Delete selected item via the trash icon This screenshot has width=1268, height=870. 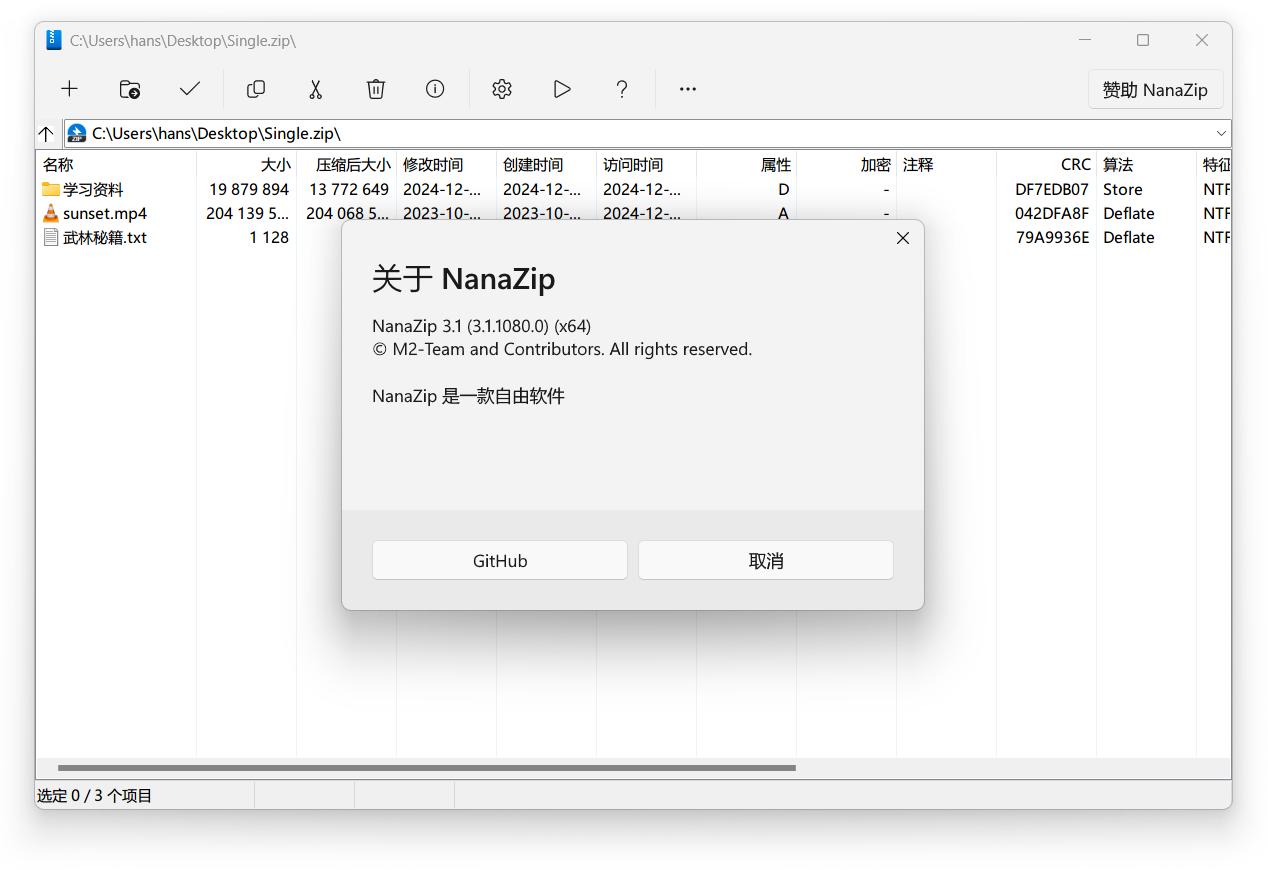coord(375,89)
